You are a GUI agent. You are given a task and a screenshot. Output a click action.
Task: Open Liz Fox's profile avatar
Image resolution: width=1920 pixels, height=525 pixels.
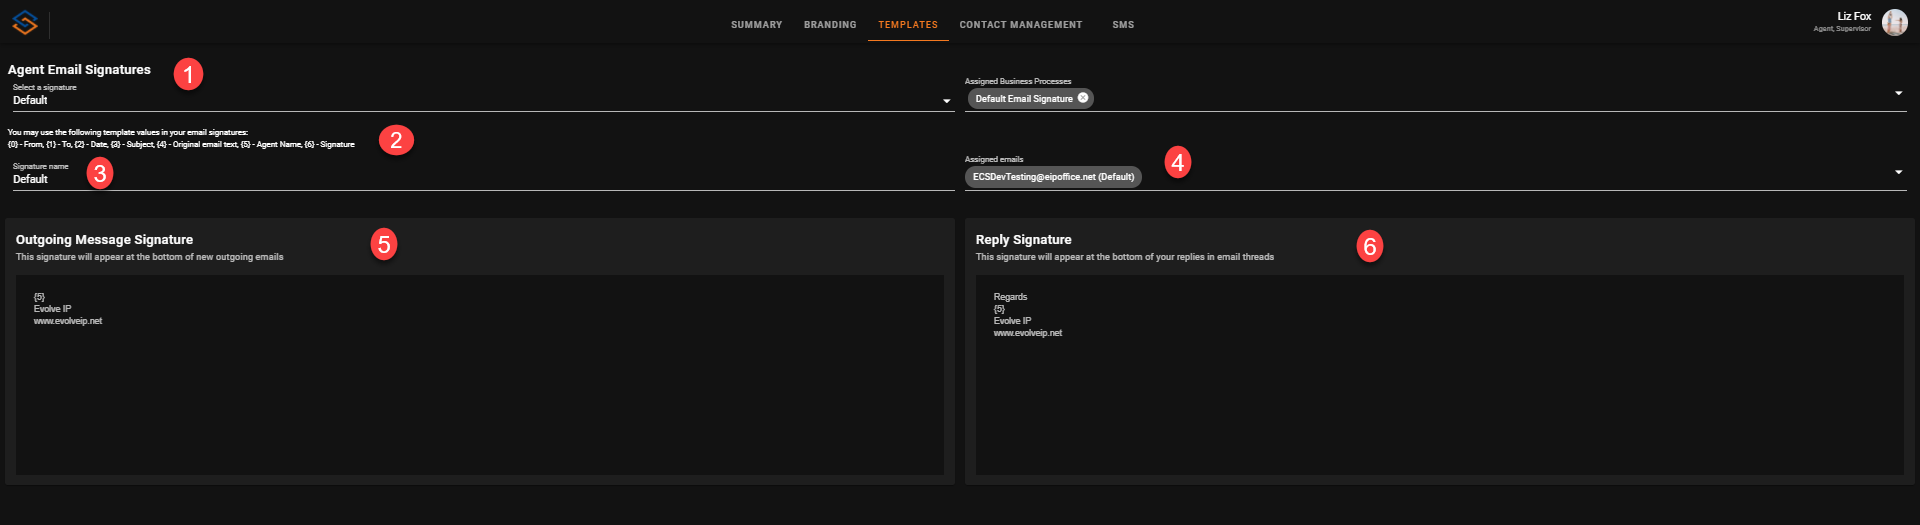[1894, 22]
